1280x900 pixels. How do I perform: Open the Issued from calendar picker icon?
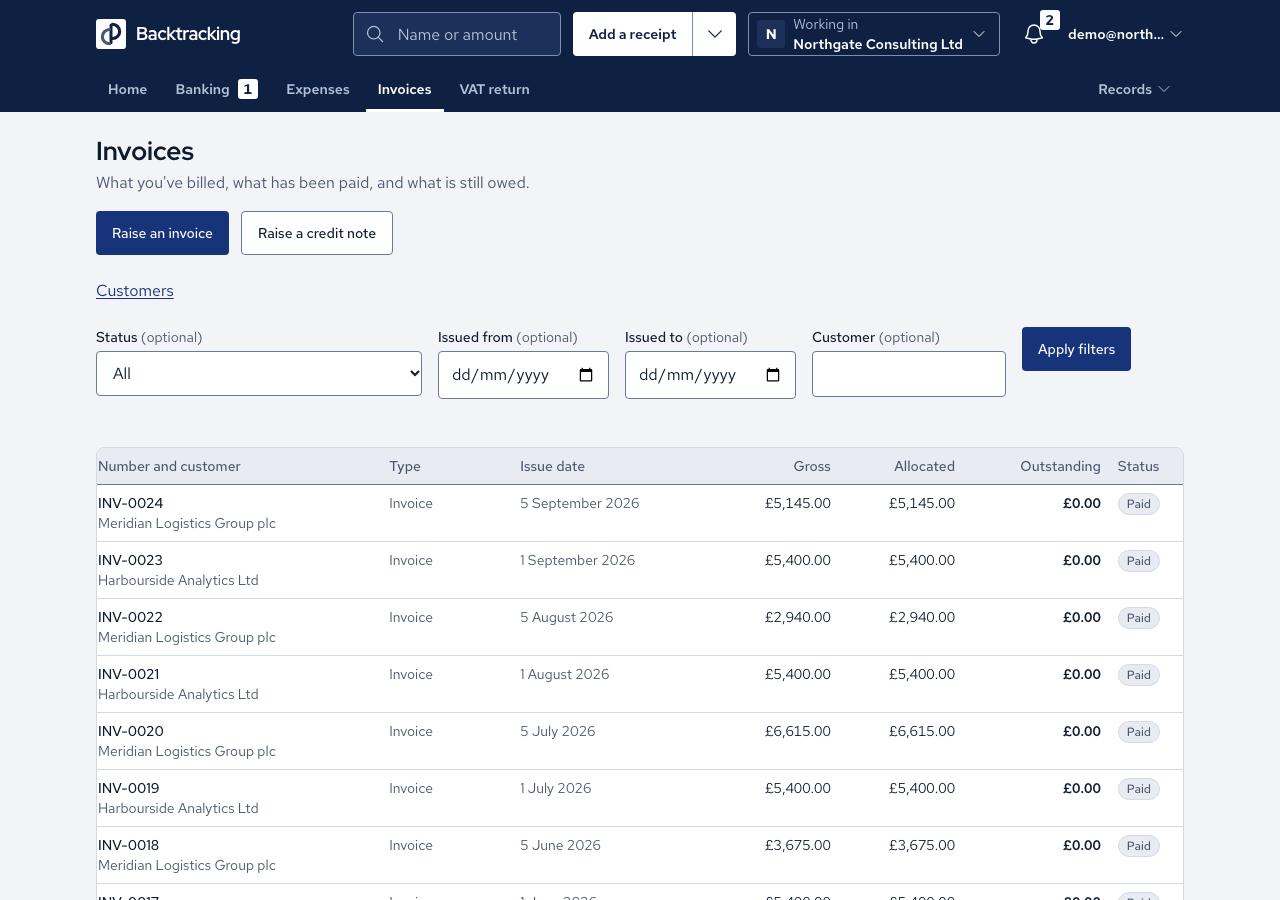click(x=586, y=375)
